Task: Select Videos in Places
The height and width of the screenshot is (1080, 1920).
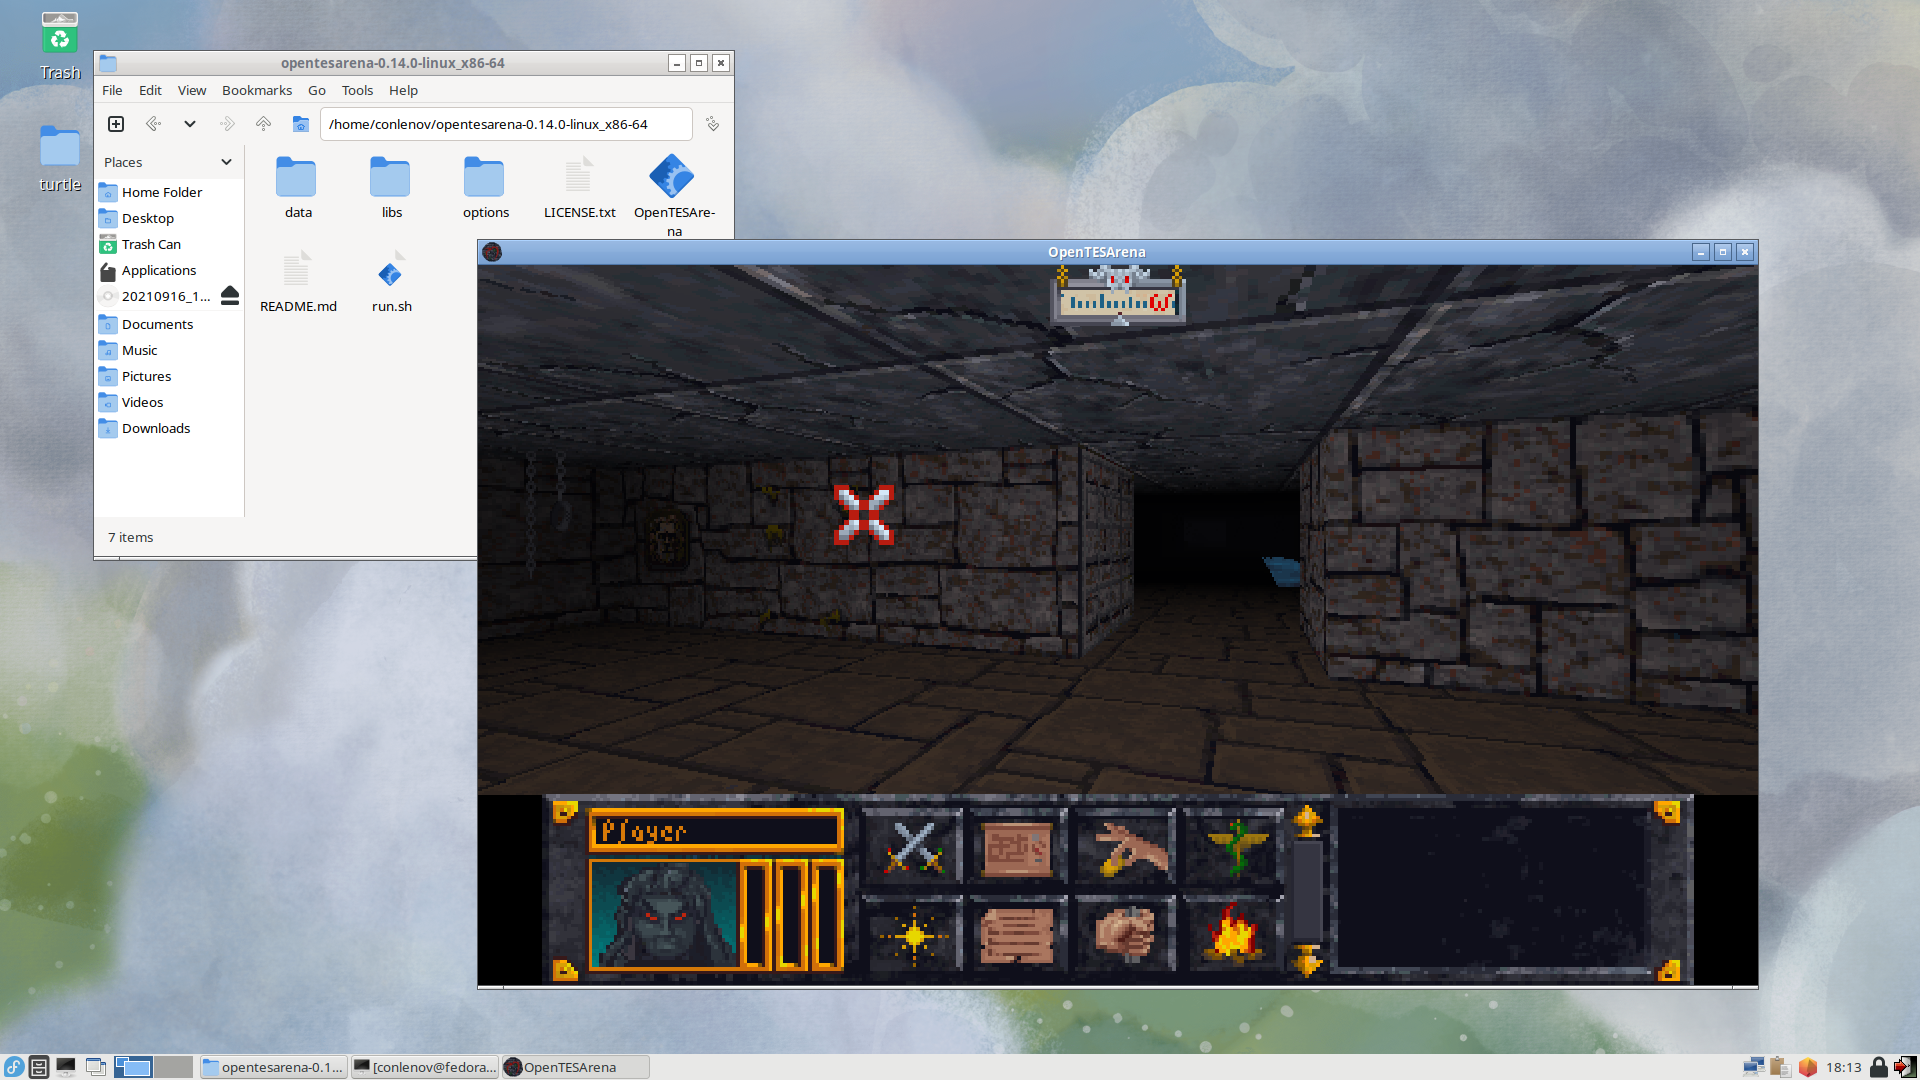Action: click(169, 402)
